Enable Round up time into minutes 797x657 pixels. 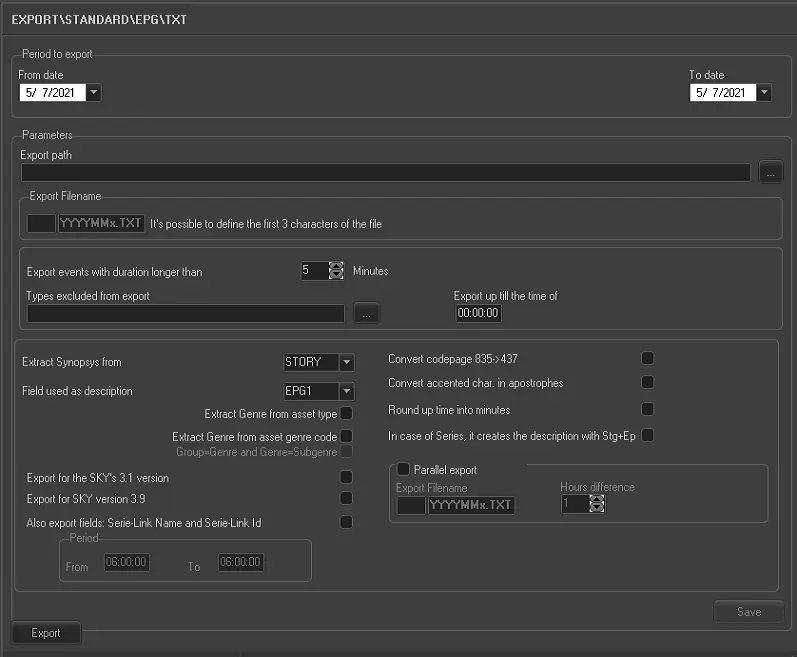pos(647,409)
